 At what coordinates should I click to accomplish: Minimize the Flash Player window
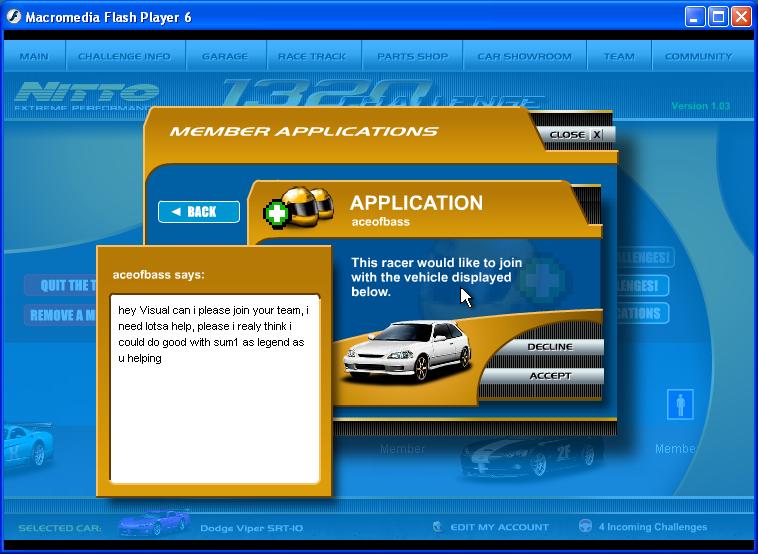pyautogui.click(x=695, y=17)
